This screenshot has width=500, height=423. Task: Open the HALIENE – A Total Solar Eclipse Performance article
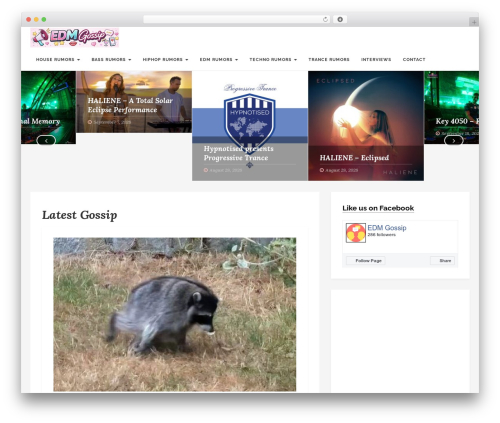point(130,105)
